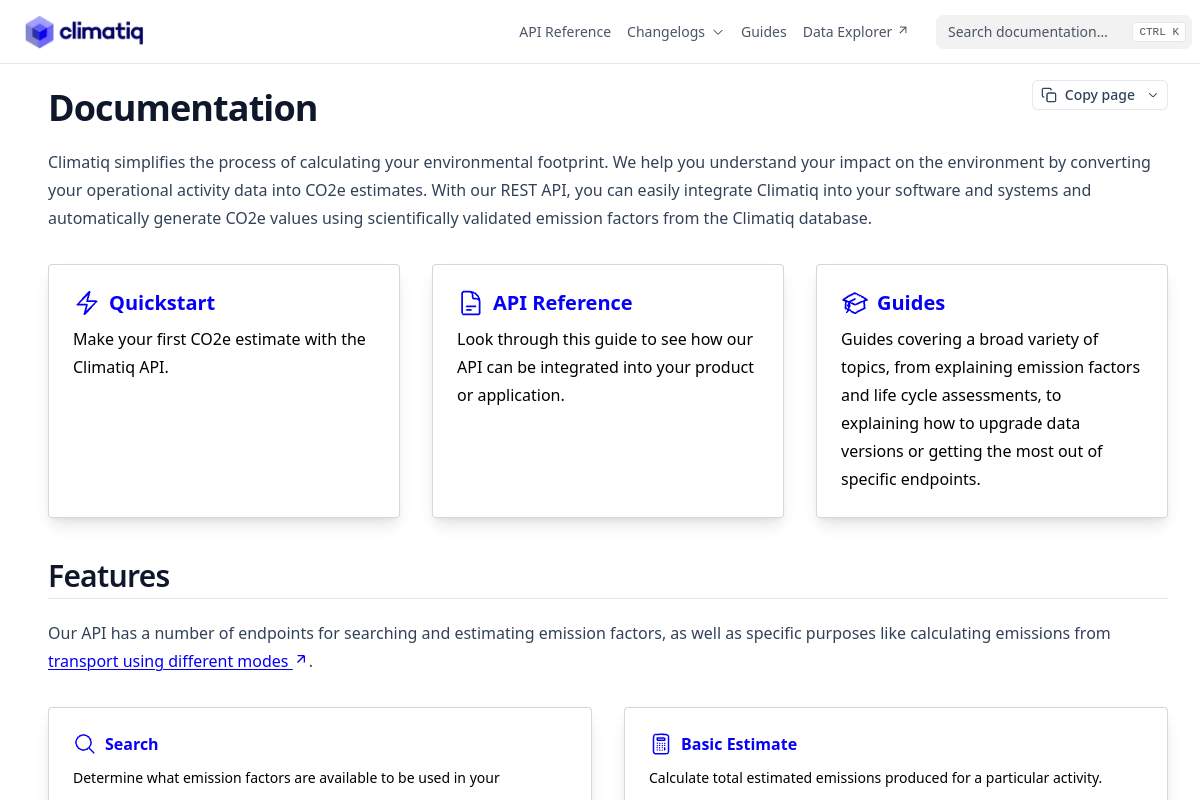This screenshot has width=1200, height=800.
Task: Click the Guides graduation cap icon
Action: coord(854,303)
